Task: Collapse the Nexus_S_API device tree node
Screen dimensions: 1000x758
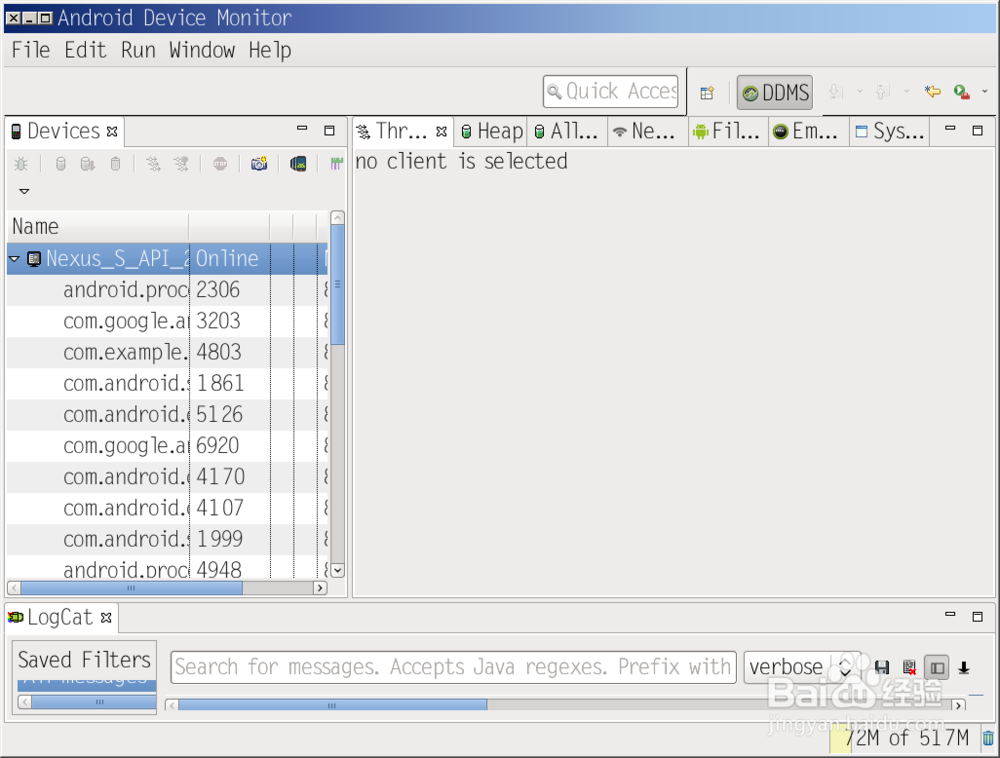Action: click(14, 259)
